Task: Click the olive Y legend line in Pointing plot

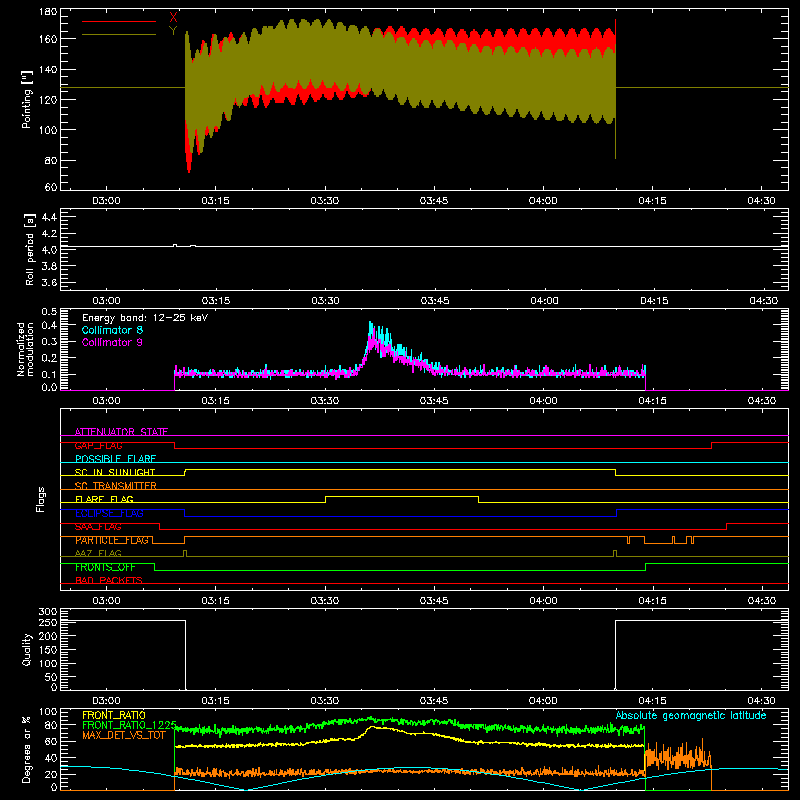Action: click(119, 35)
